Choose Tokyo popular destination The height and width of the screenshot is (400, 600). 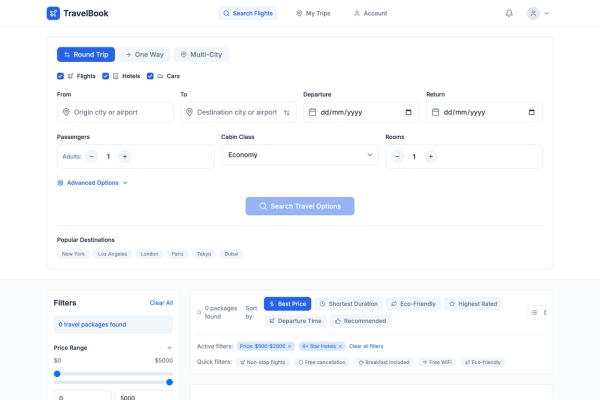click(x=204, y=254)
